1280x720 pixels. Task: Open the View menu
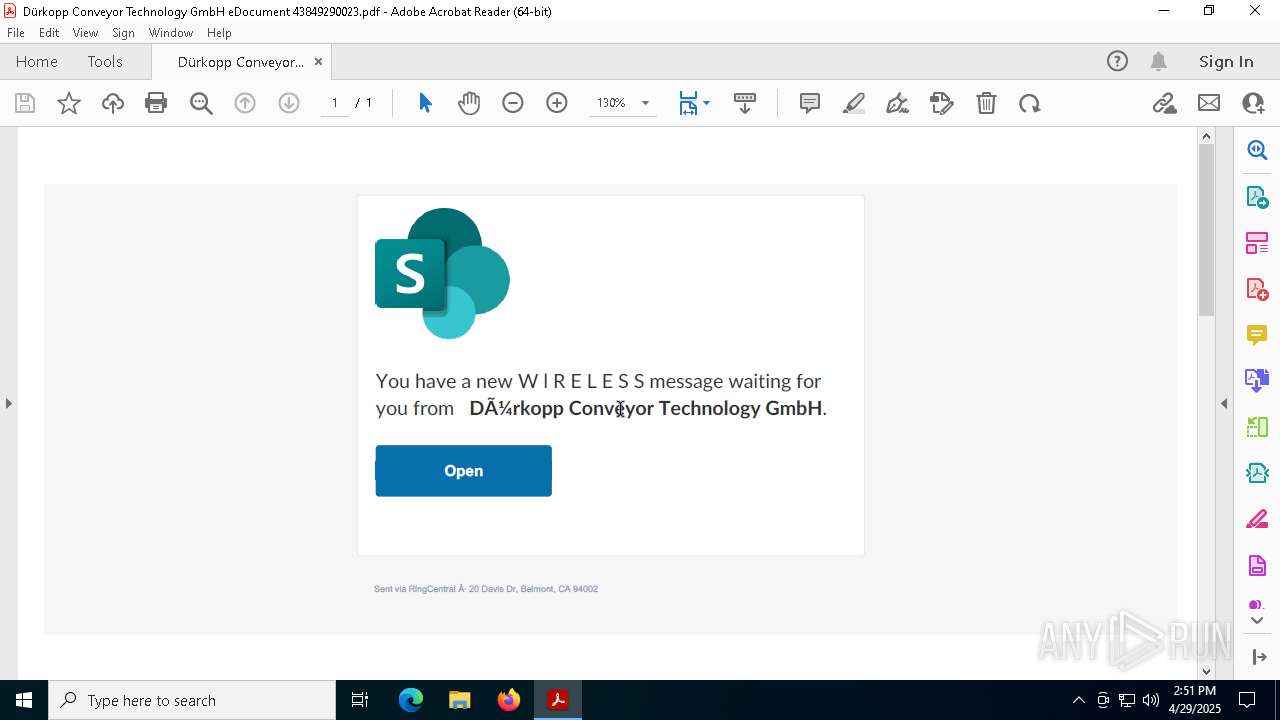coord(86,33)
